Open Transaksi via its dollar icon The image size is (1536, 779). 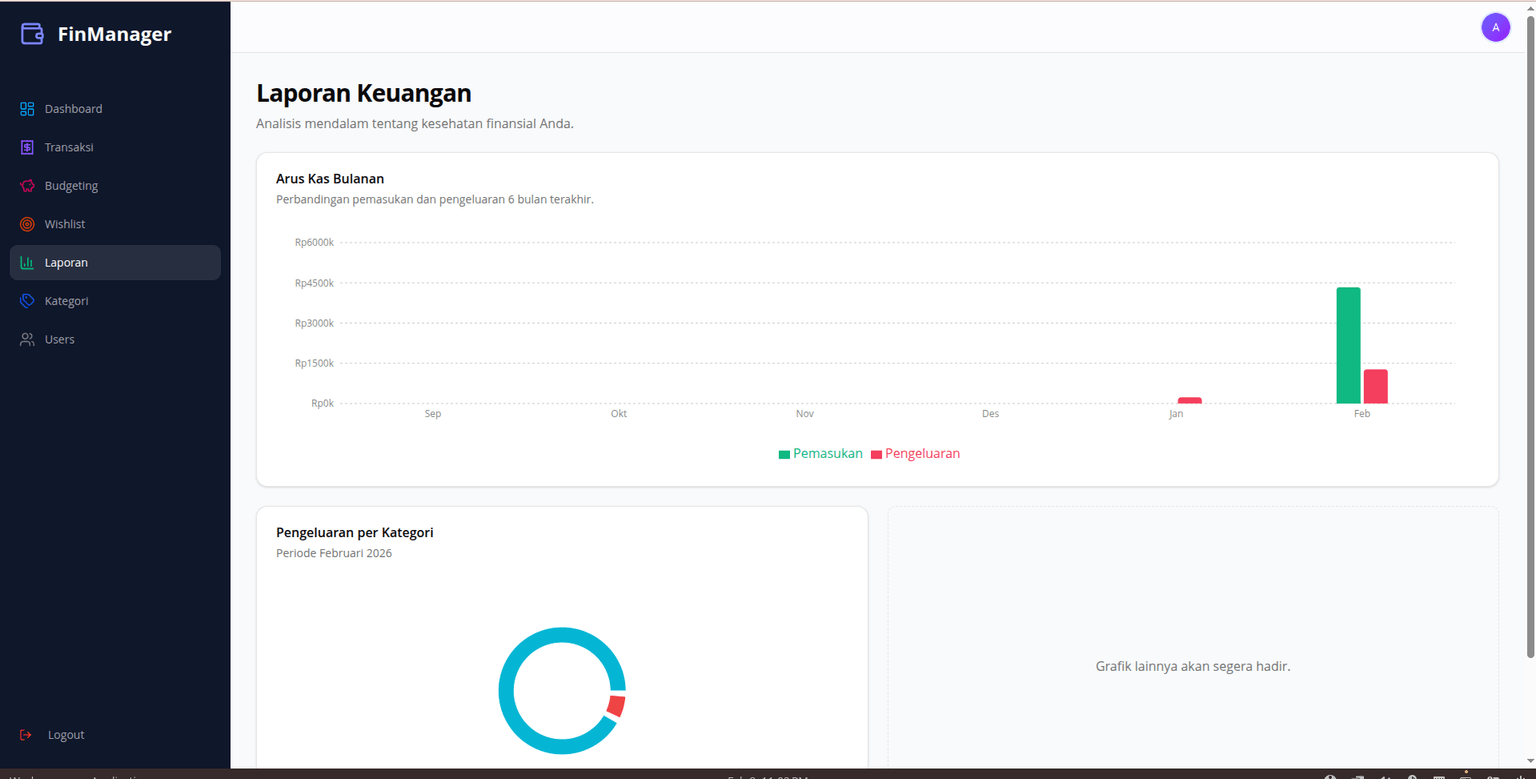coord(27,147)
